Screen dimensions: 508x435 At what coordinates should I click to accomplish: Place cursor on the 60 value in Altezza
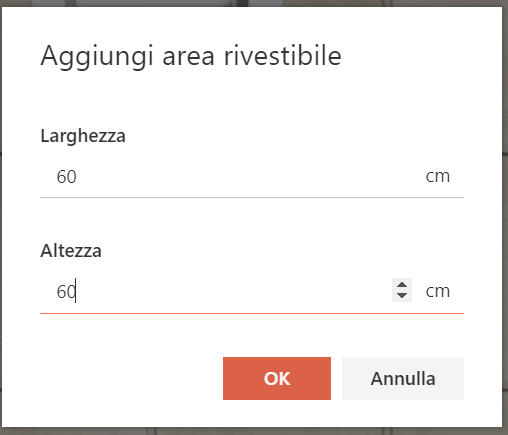(x=66, y=292)
